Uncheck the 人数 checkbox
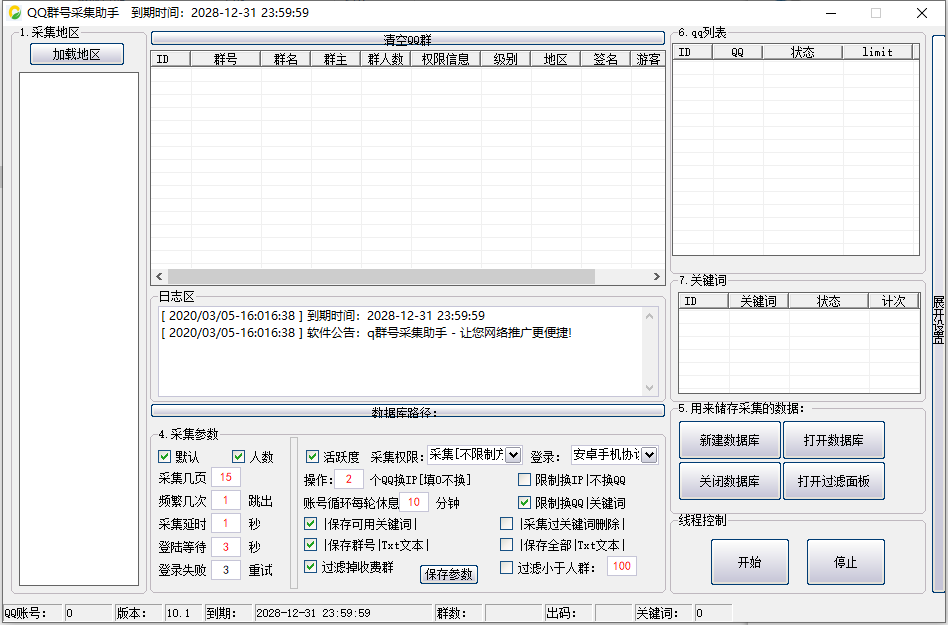 coord(238,456)
